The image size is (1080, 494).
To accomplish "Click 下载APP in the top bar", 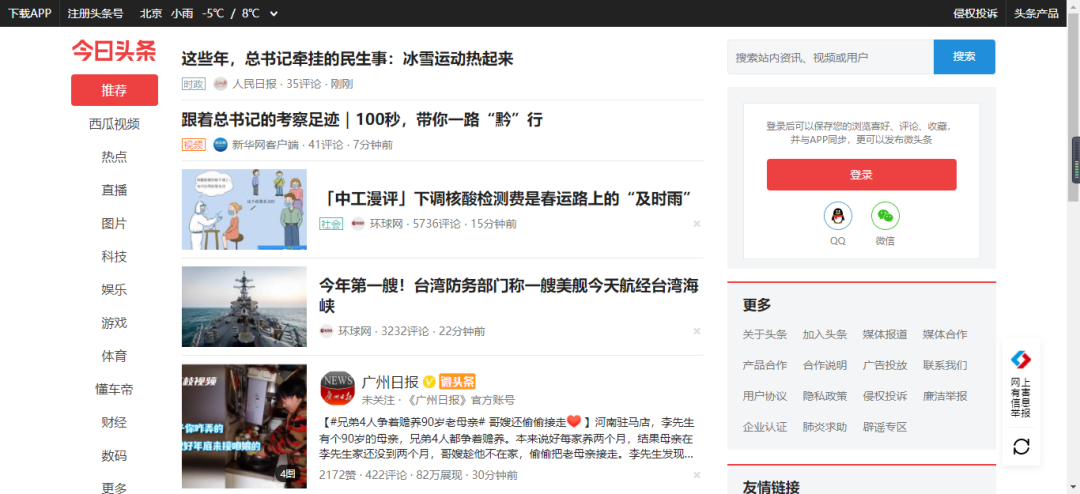I will coord(30,13).
